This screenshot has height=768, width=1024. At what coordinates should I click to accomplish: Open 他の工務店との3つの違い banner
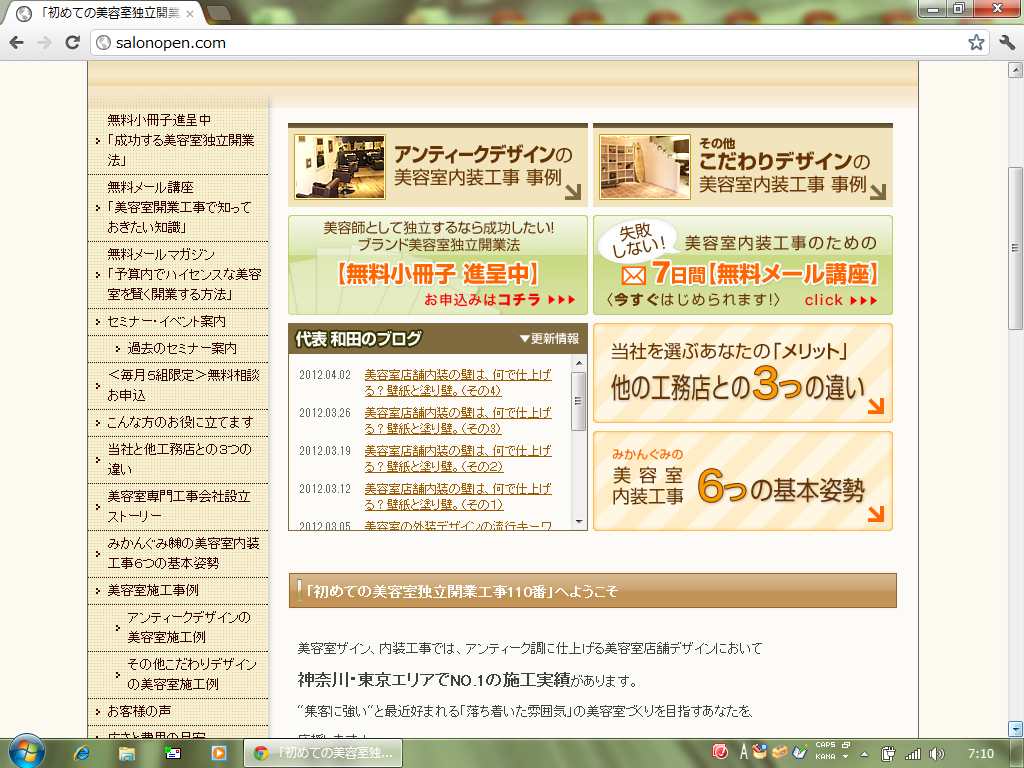(743, 373)
